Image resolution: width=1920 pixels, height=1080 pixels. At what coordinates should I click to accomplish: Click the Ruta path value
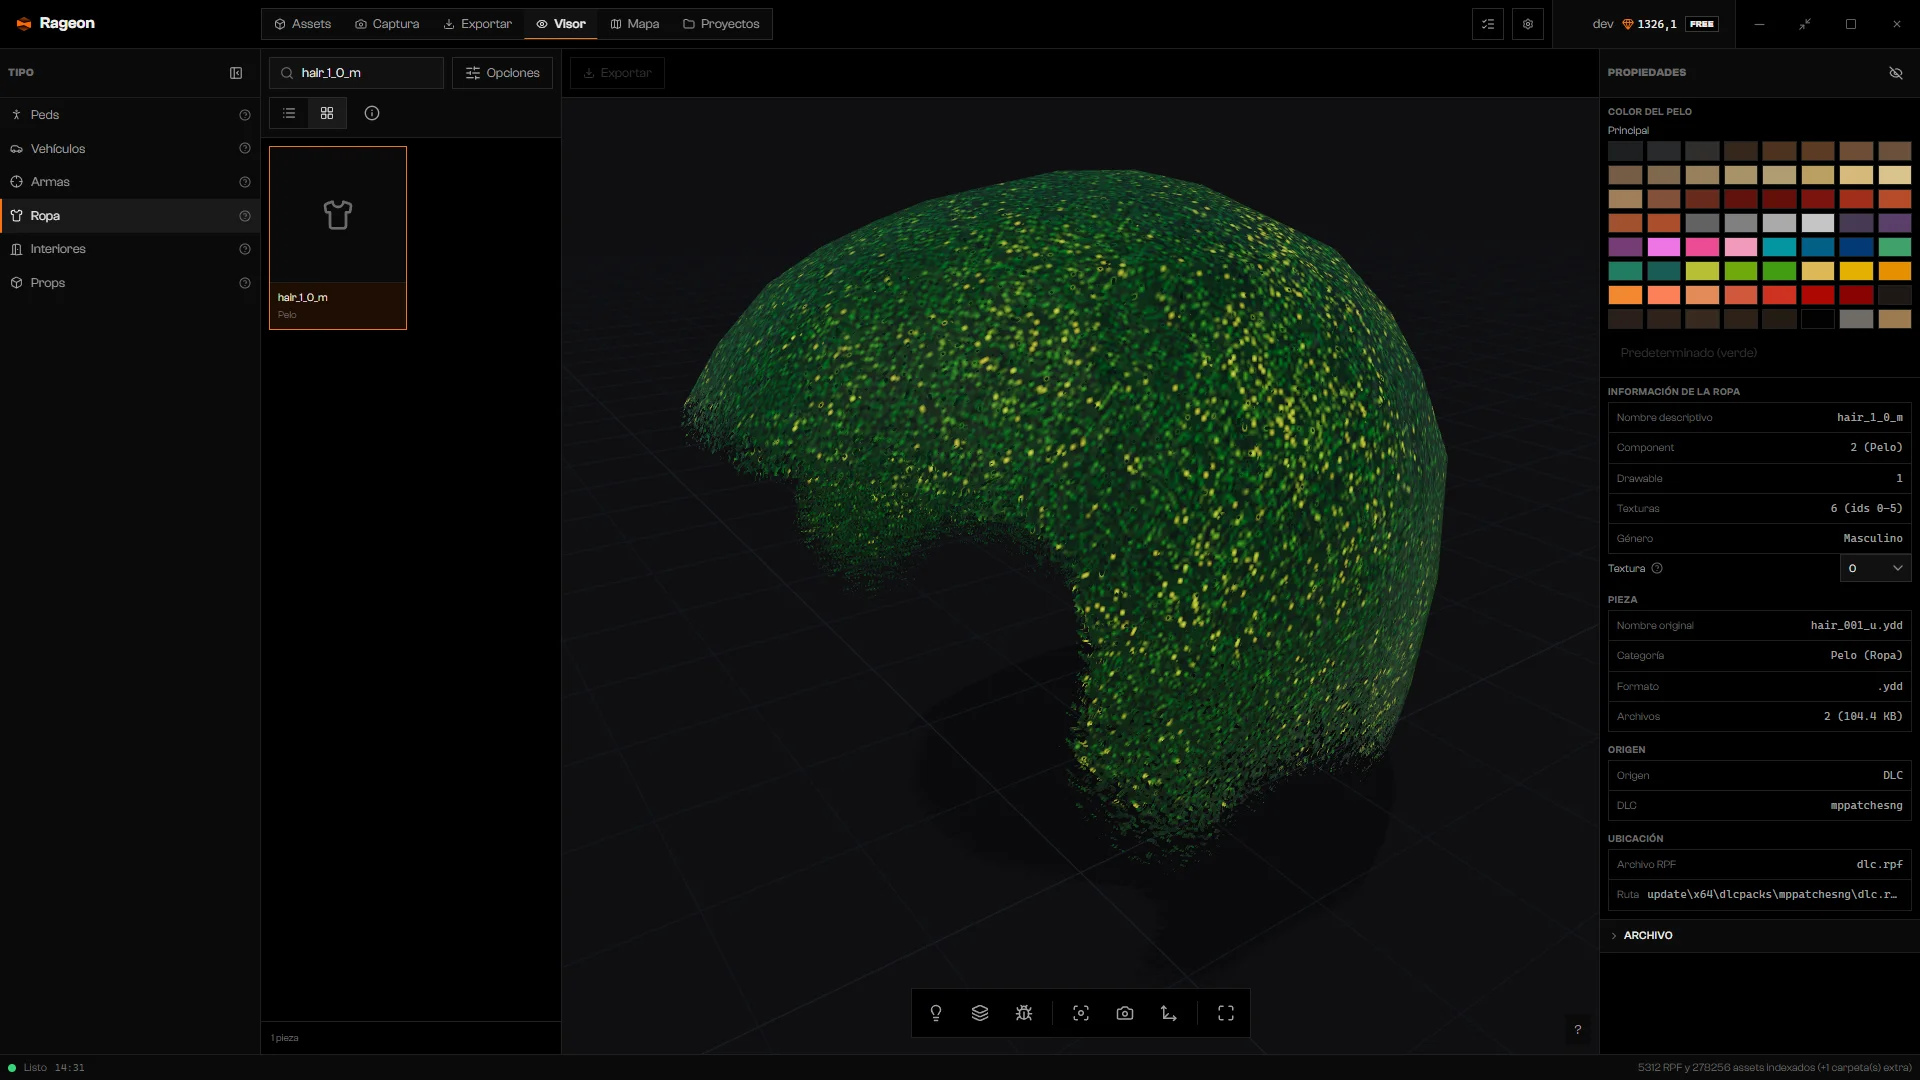[x=1772, y=894]
